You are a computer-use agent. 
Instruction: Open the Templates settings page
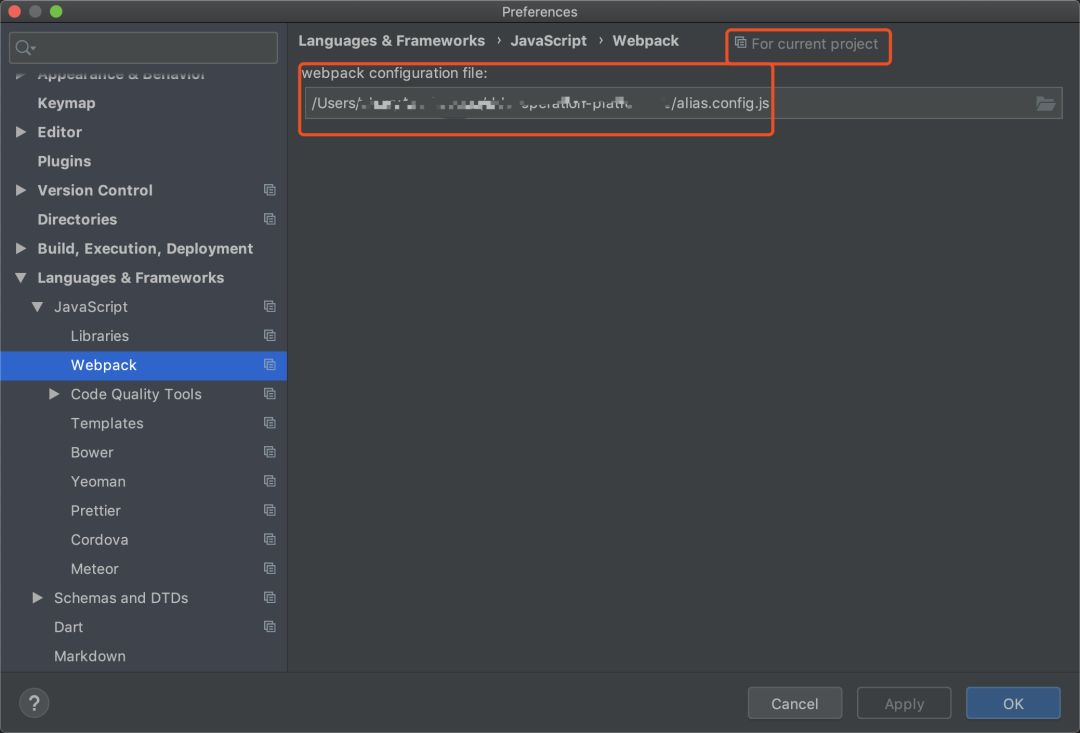coord(107,424)
